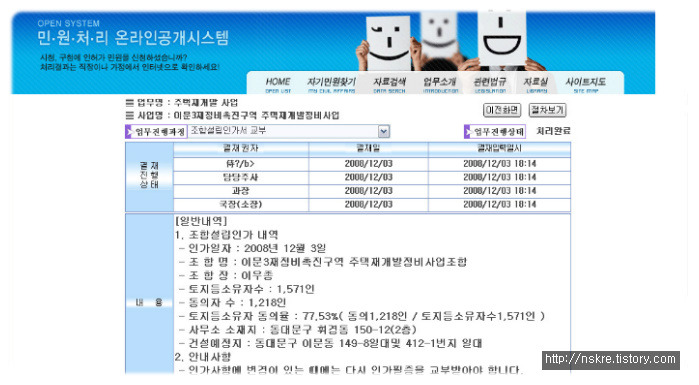Click the 절차보기 button
This screenshot has height=385, width=699.
547,110
